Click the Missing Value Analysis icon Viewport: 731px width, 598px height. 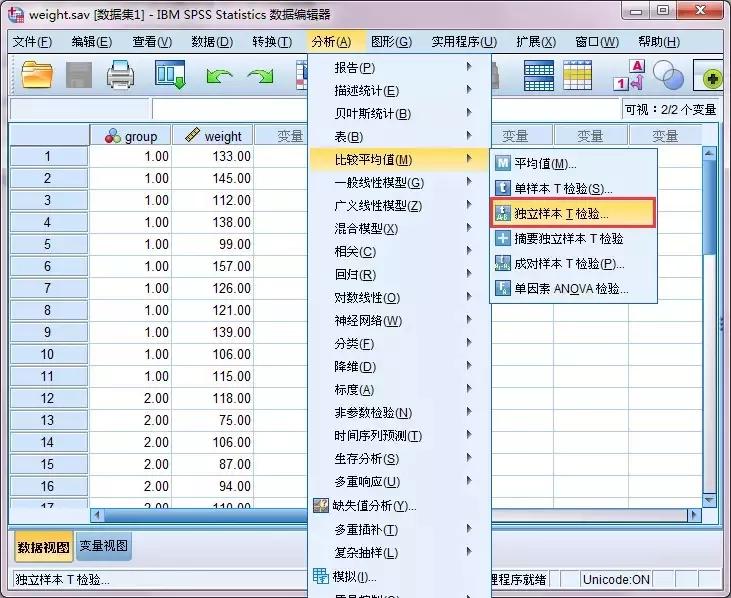click(321, 505)
